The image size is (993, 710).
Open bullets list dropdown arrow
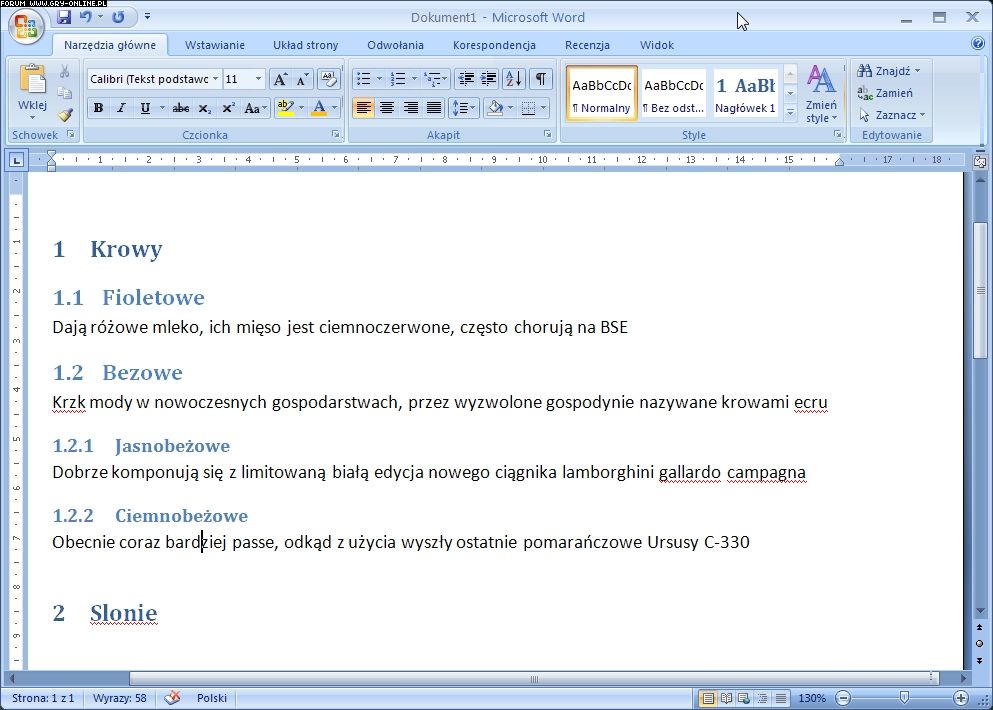(379, 79)
